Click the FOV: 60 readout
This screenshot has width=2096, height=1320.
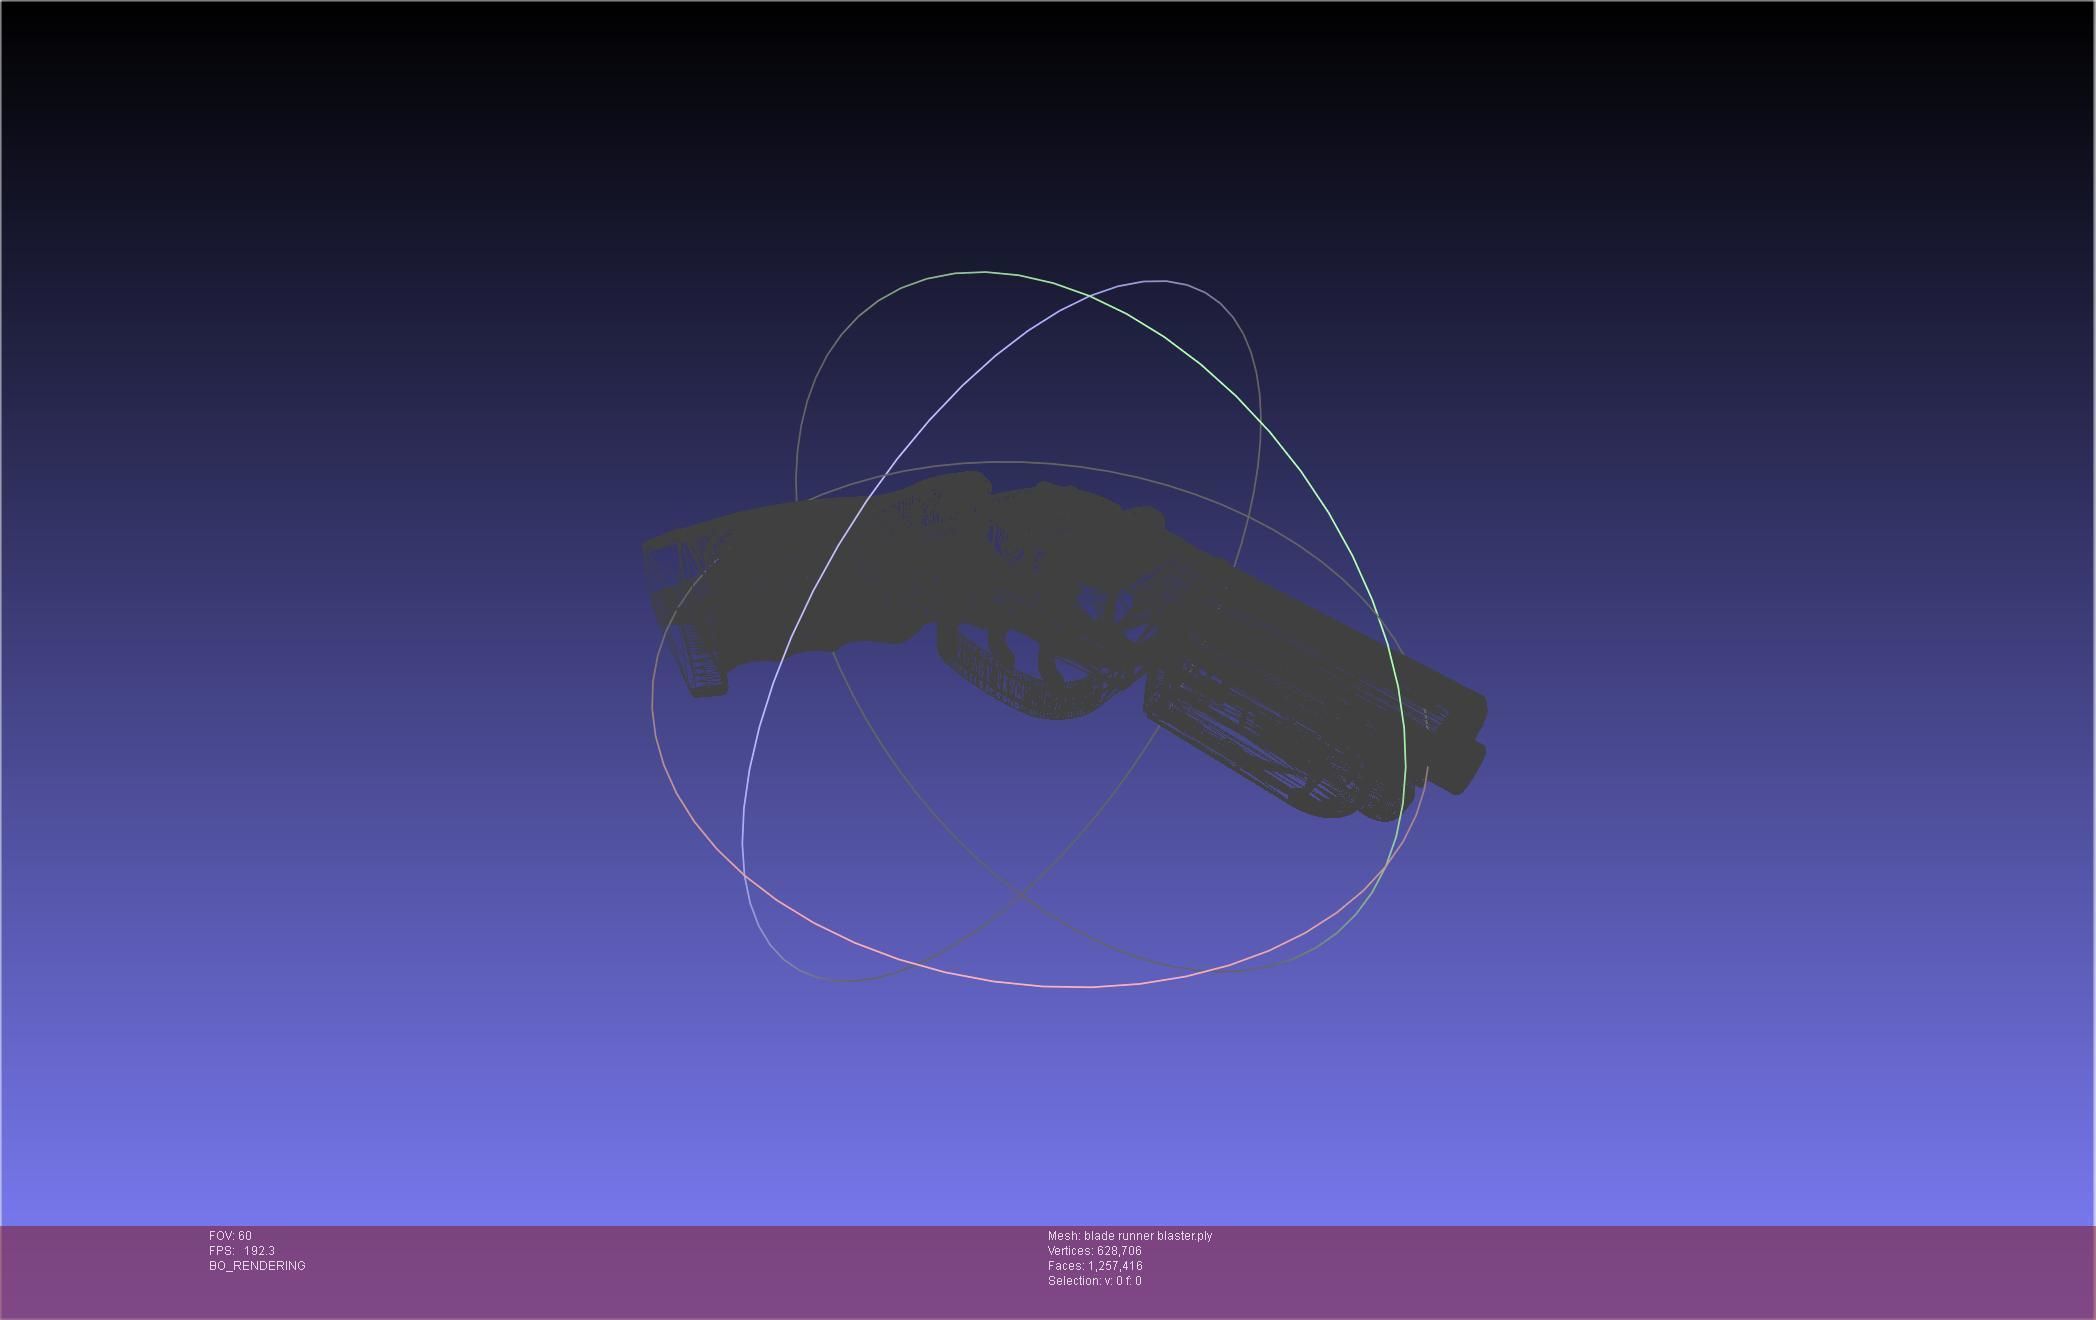coord(230,1236)
